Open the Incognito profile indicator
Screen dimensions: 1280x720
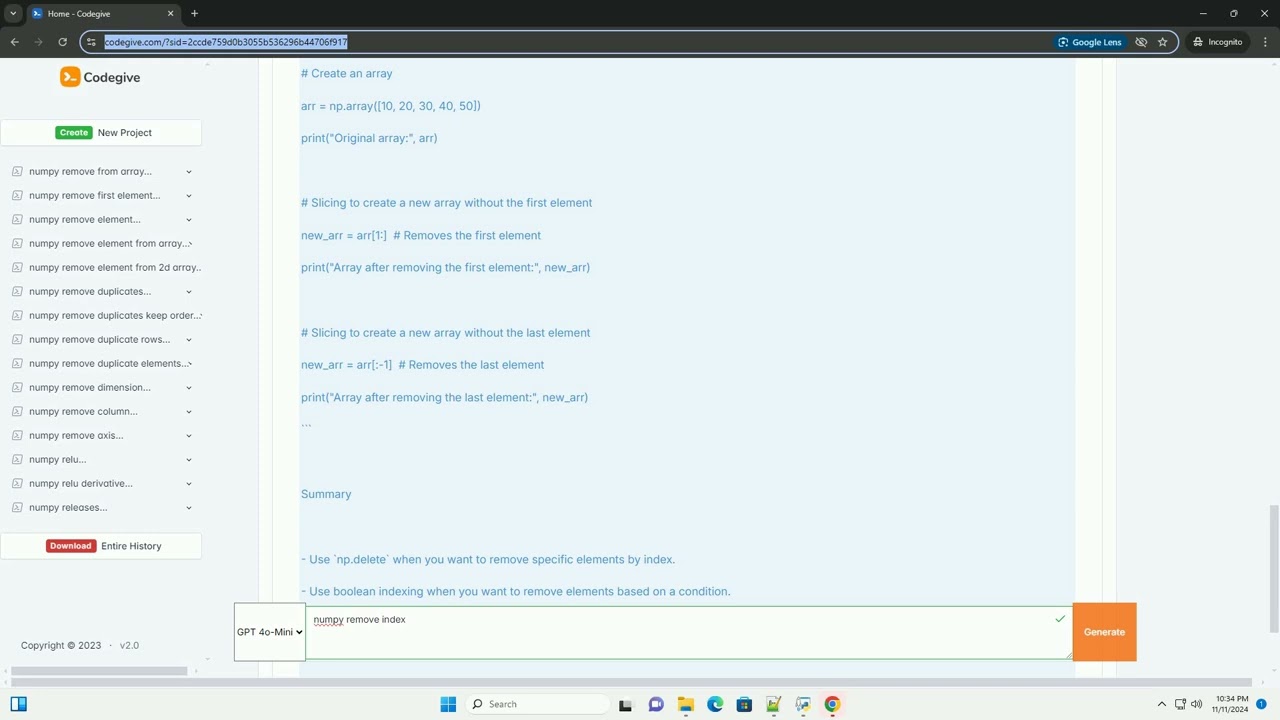(x=1217, y=42)
